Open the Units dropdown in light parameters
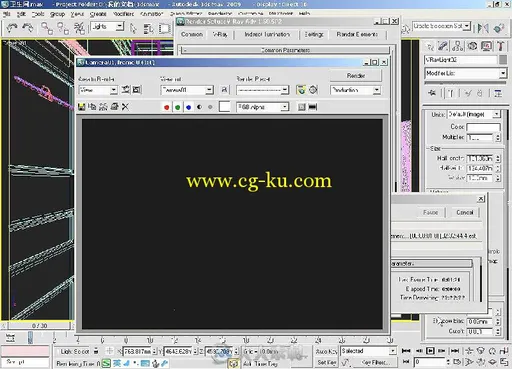 [496, 114]
